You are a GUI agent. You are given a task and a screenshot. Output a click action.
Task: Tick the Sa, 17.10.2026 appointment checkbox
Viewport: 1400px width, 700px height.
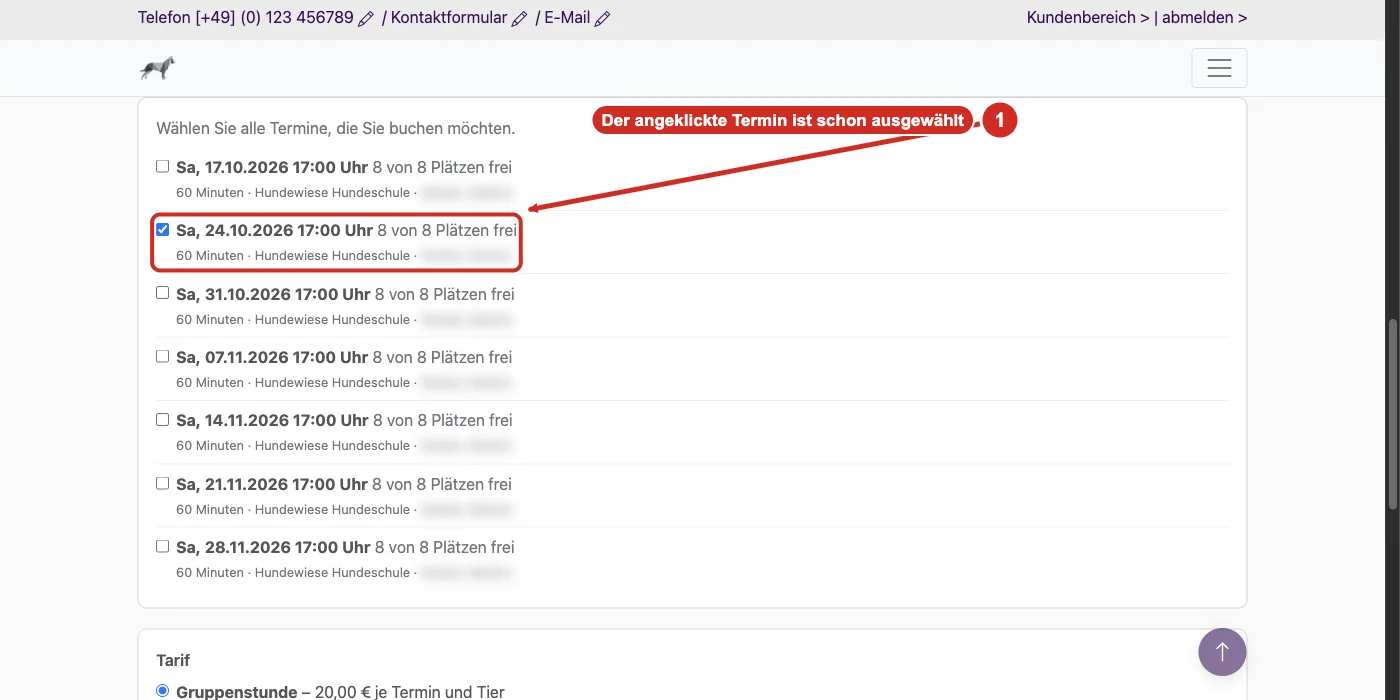[x=163, y=166]
